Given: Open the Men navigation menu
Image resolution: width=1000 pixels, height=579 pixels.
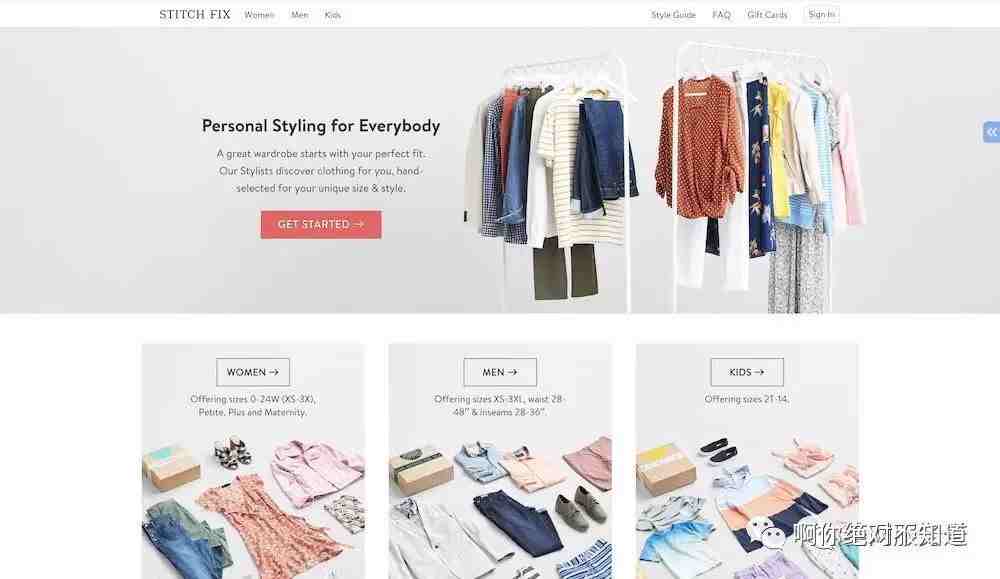Looking at the screenshot, I should [x=300, y=15].
